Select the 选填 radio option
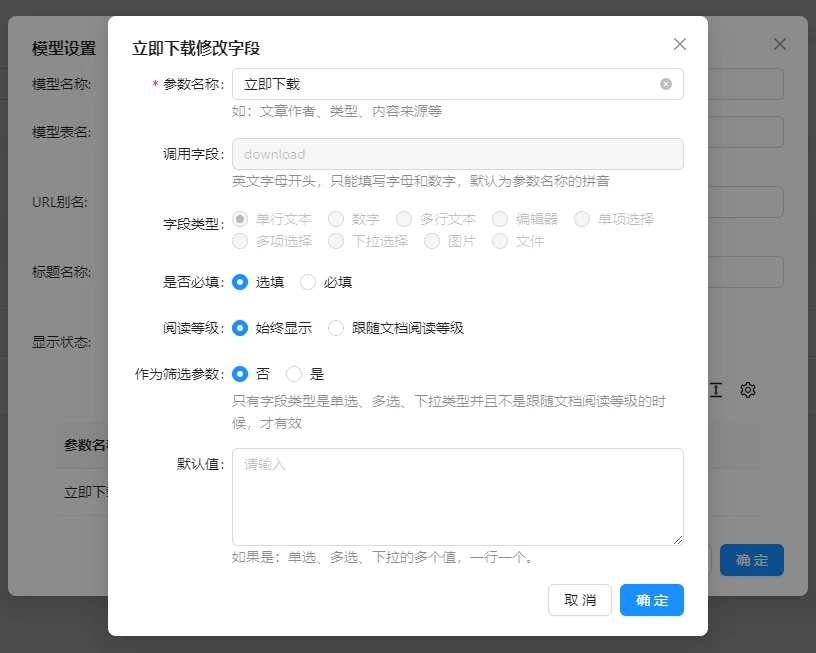This screenshot has width=816, height=653. point(240,282)
